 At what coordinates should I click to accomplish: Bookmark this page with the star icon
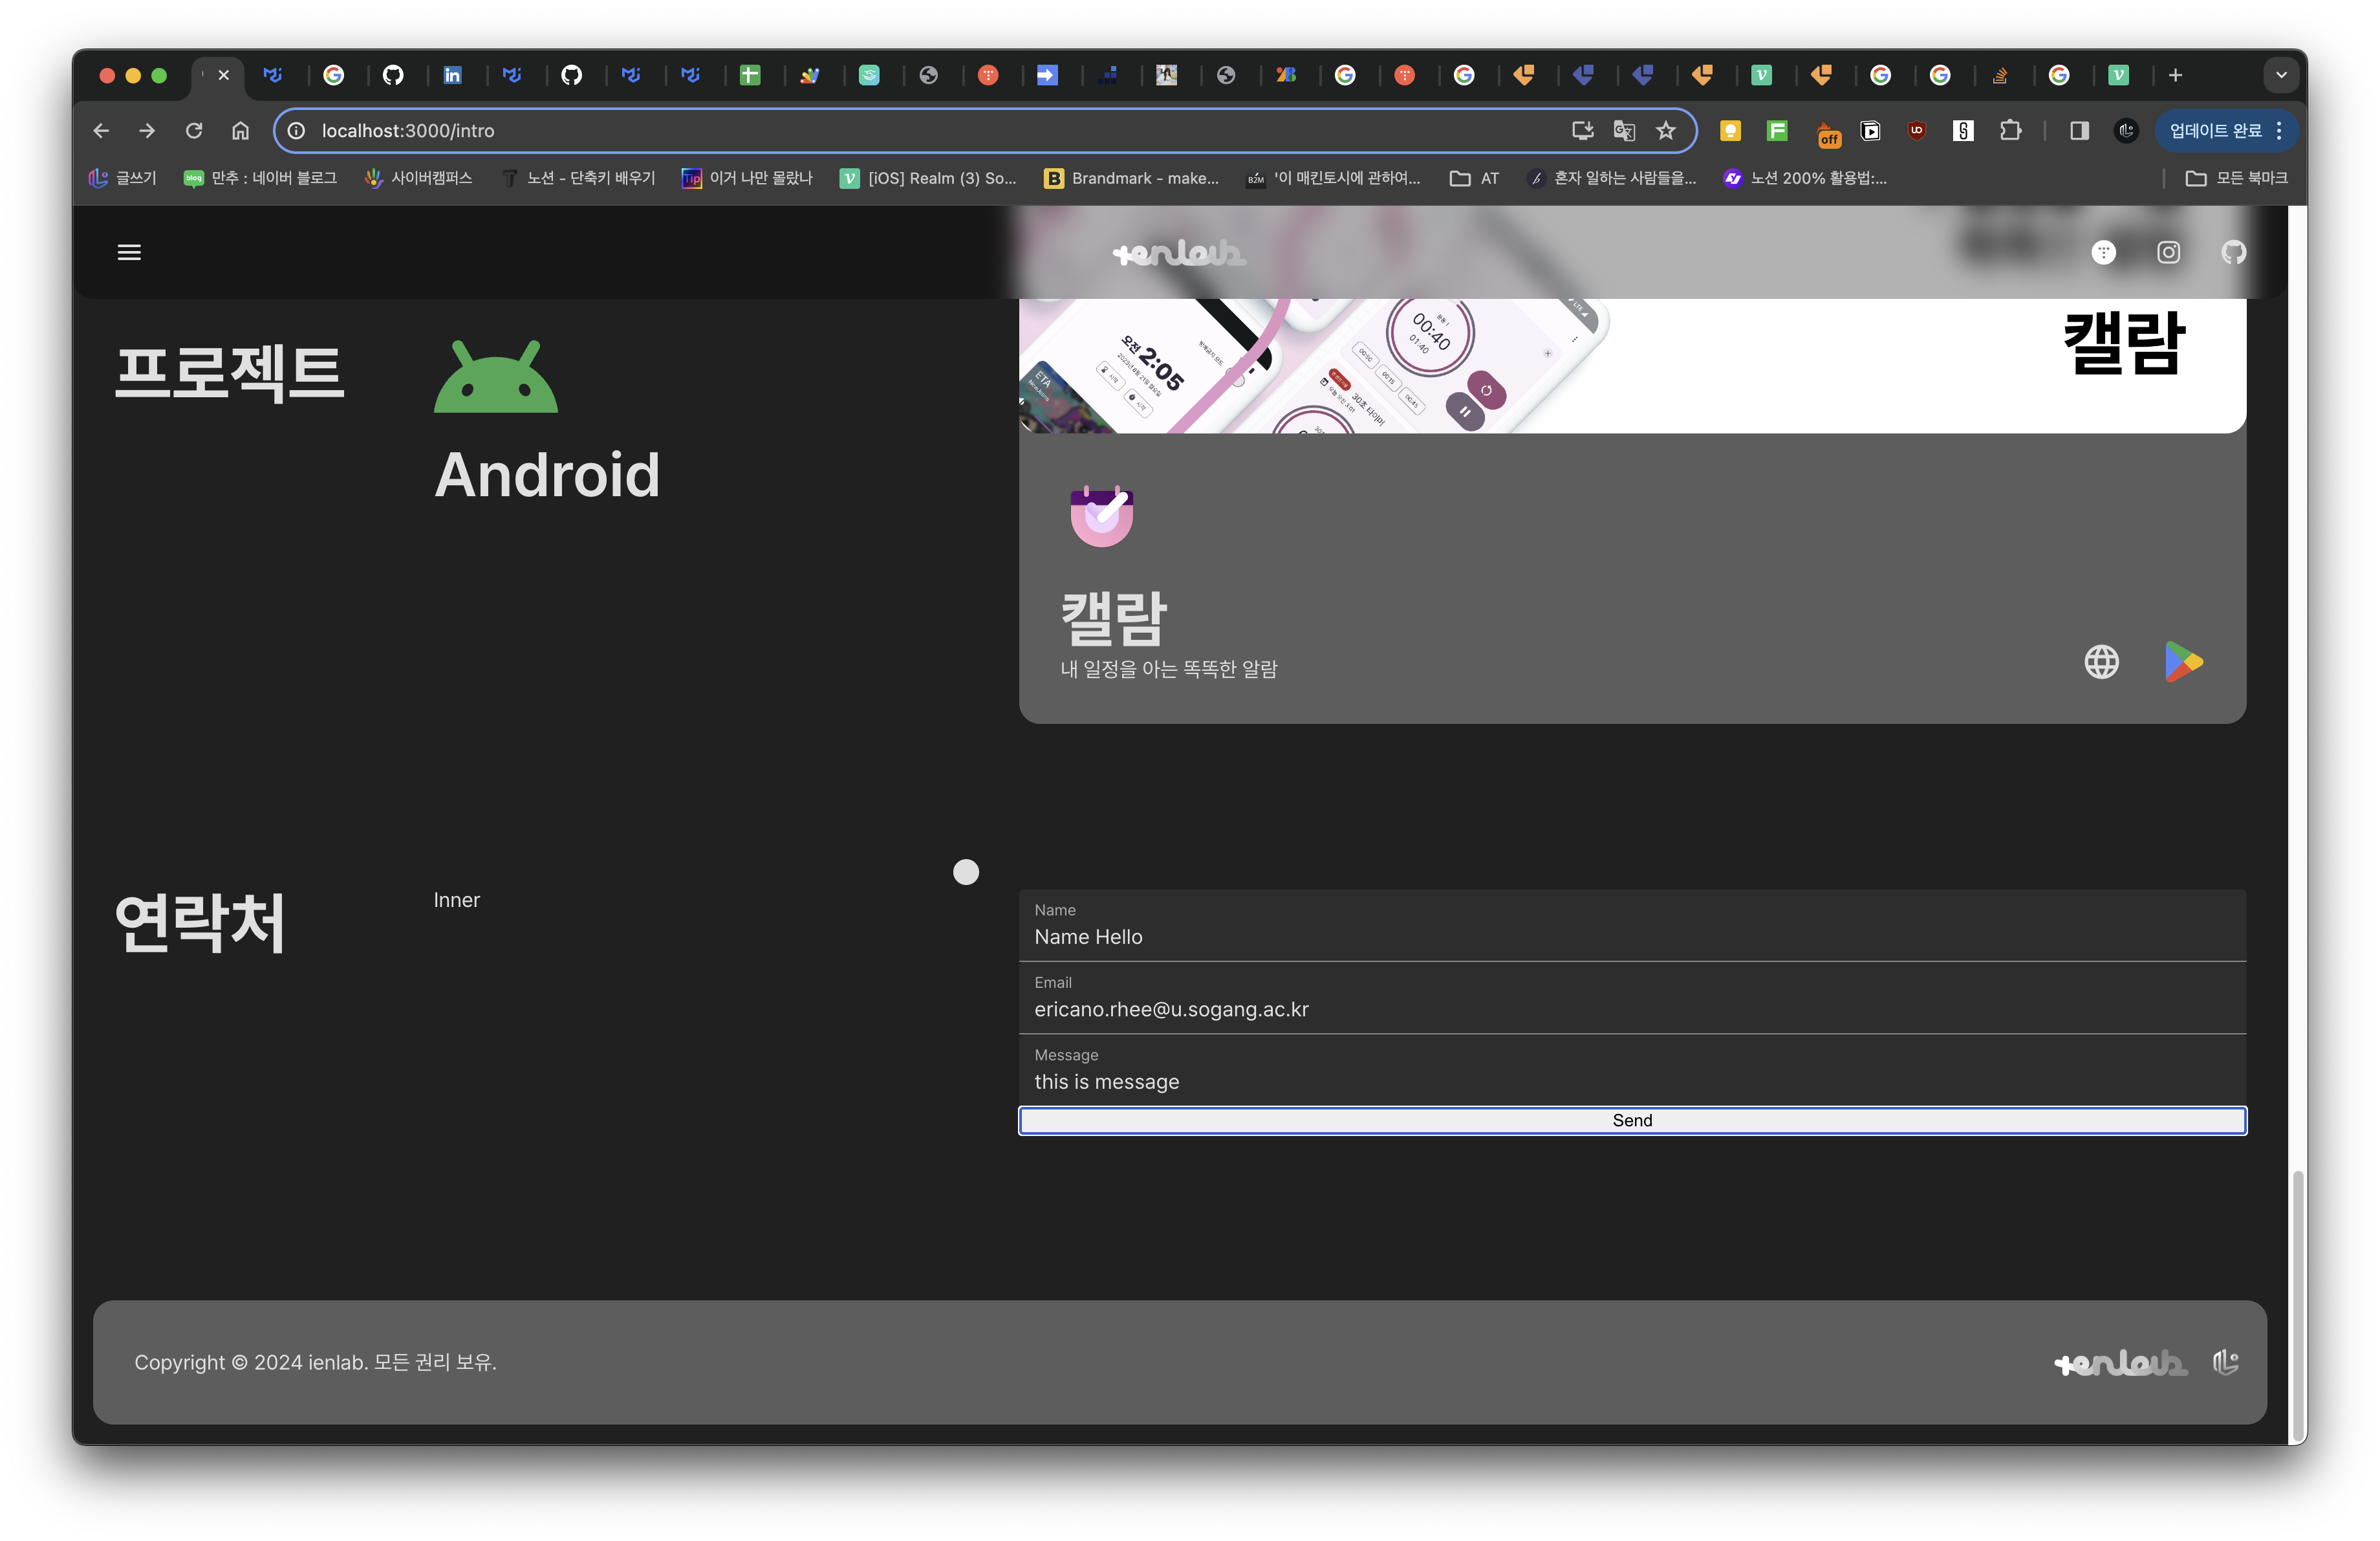click(x=1665, y=131)
